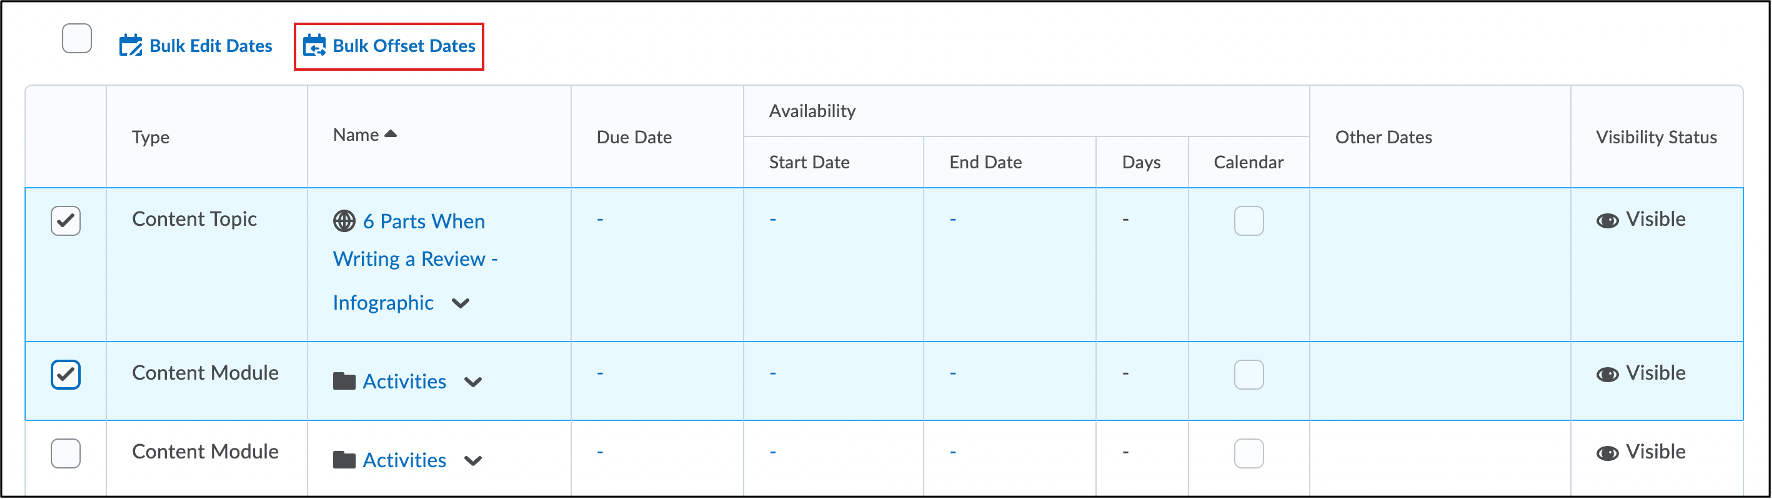Click the eye icon in the checked Content Module row
Screen dimensions: 1772x499
(x=1607, y=374)
